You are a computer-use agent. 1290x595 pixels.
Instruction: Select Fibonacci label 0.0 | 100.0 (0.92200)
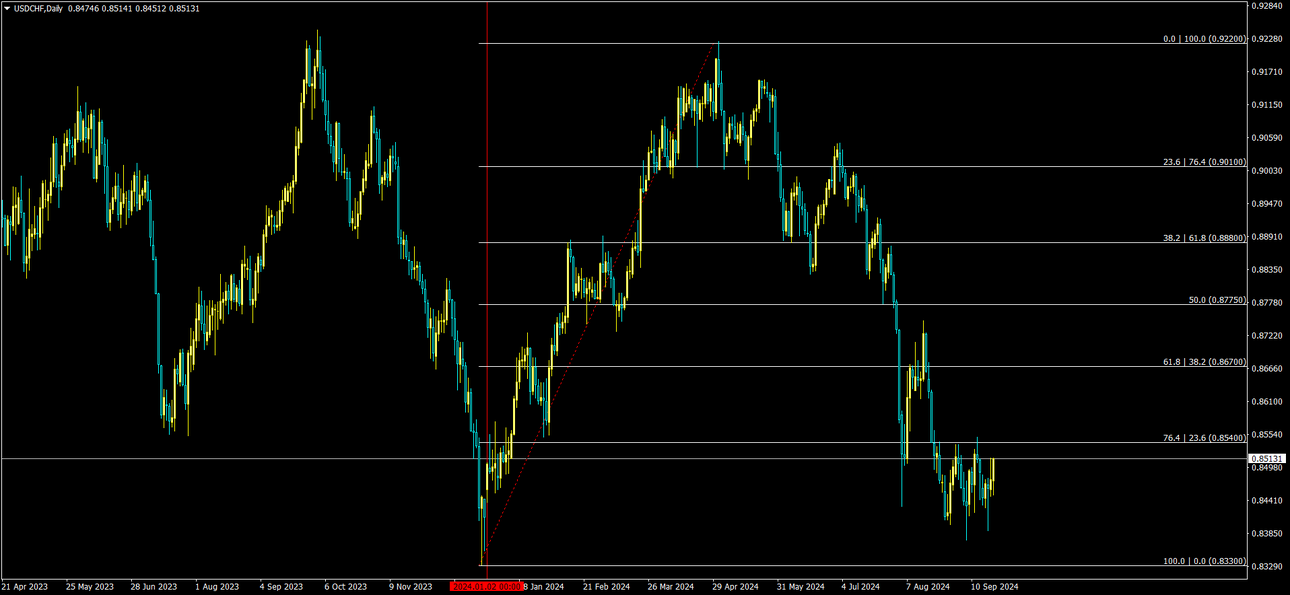click(1204, 39)
